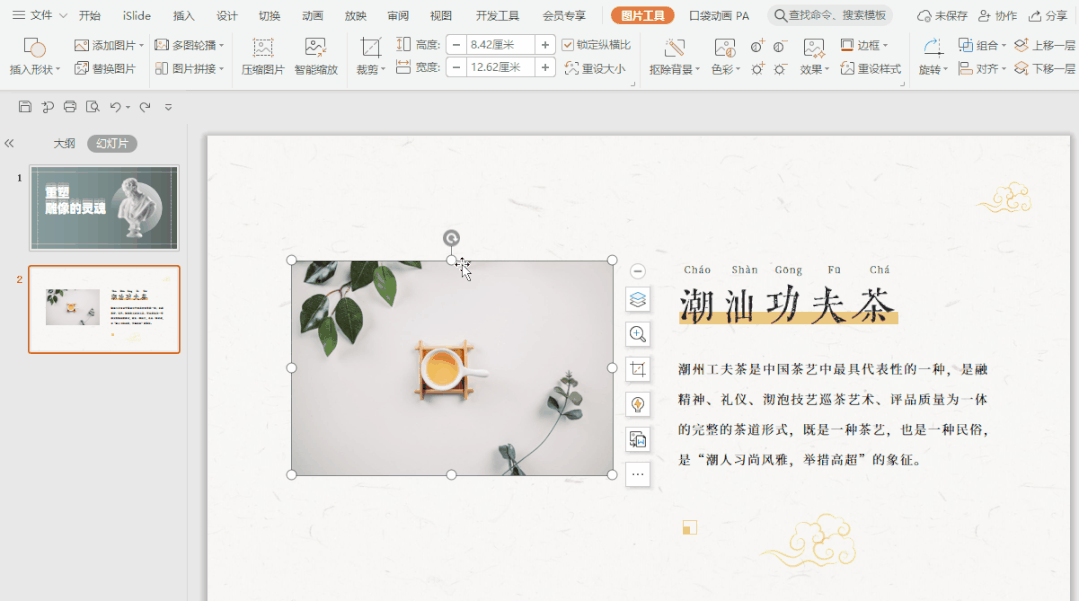
Task: Click the 替换图片 replace picture icon
Action: click(x=83, y=68)
